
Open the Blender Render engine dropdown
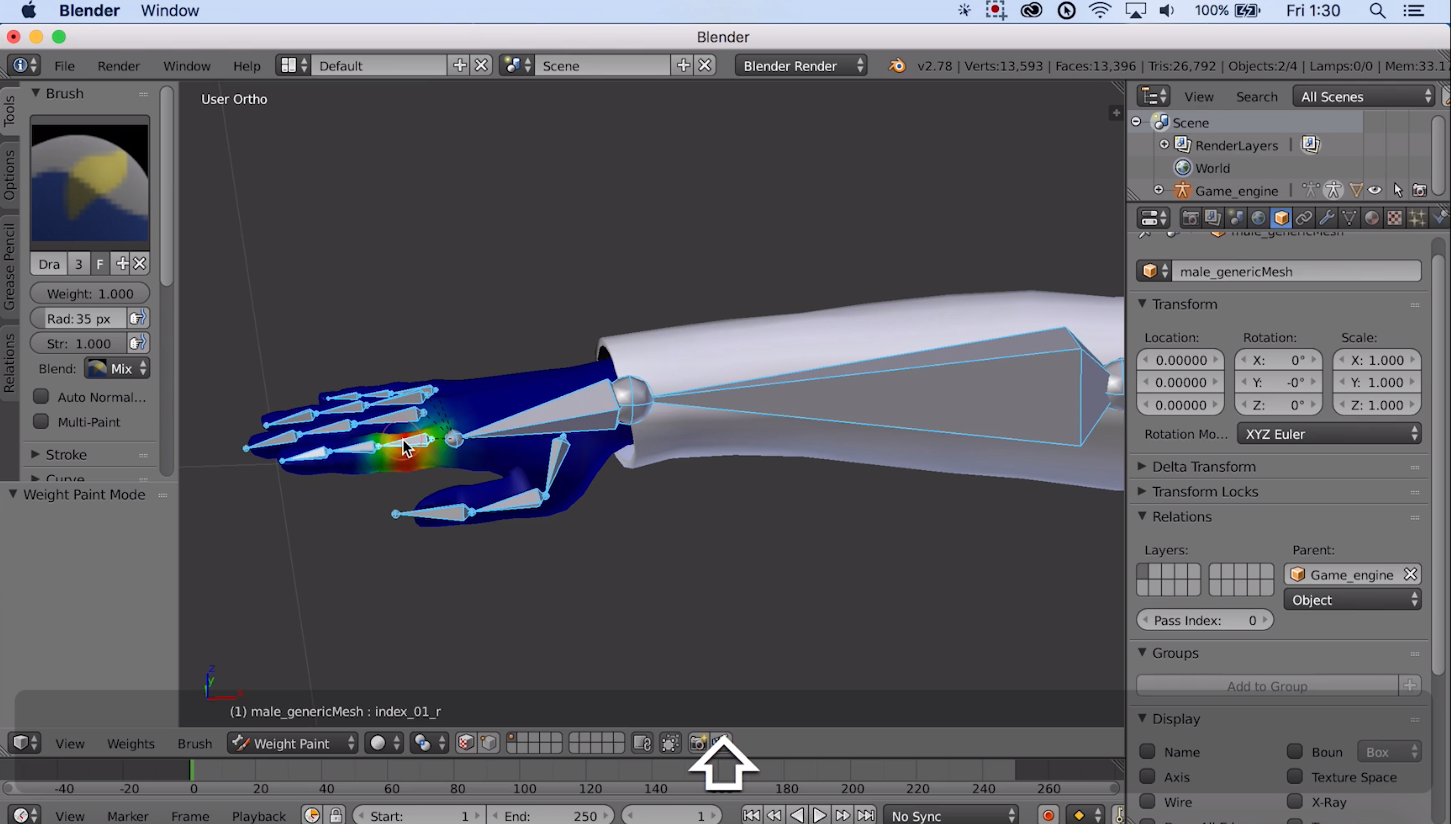pyautogui.click(x=801, y=65)
